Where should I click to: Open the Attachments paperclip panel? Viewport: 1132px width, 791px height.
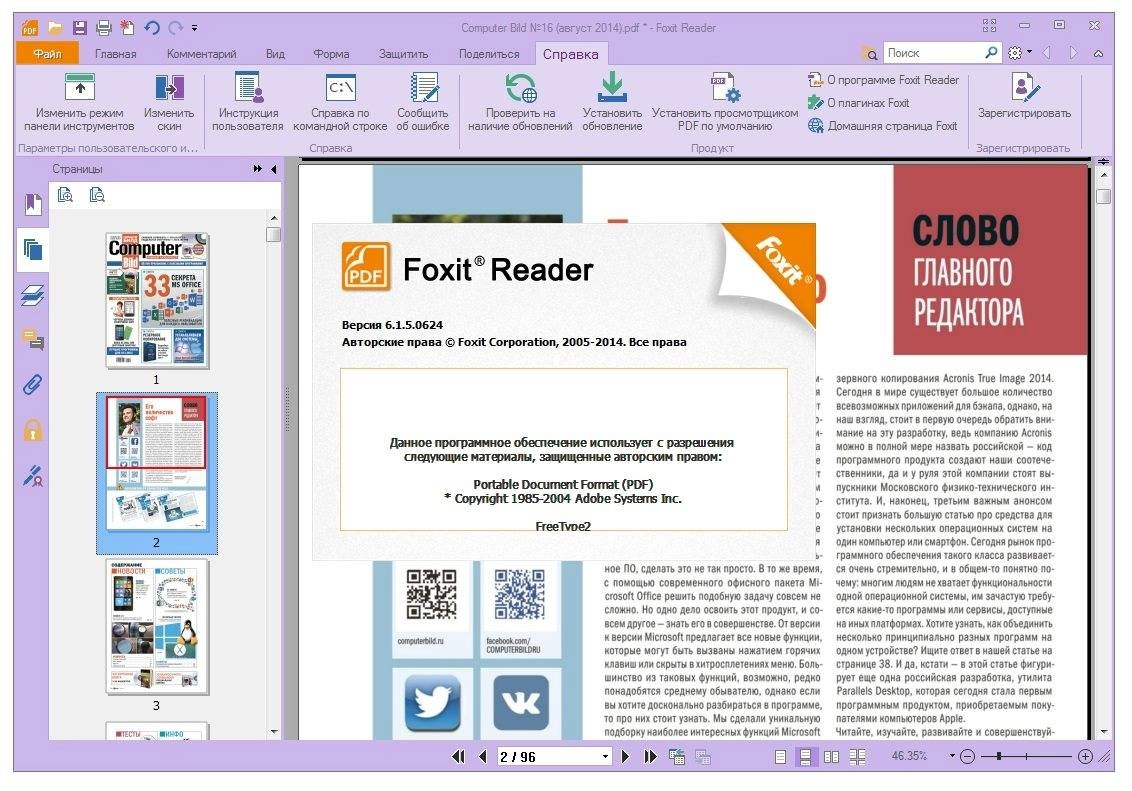(32, 385)
